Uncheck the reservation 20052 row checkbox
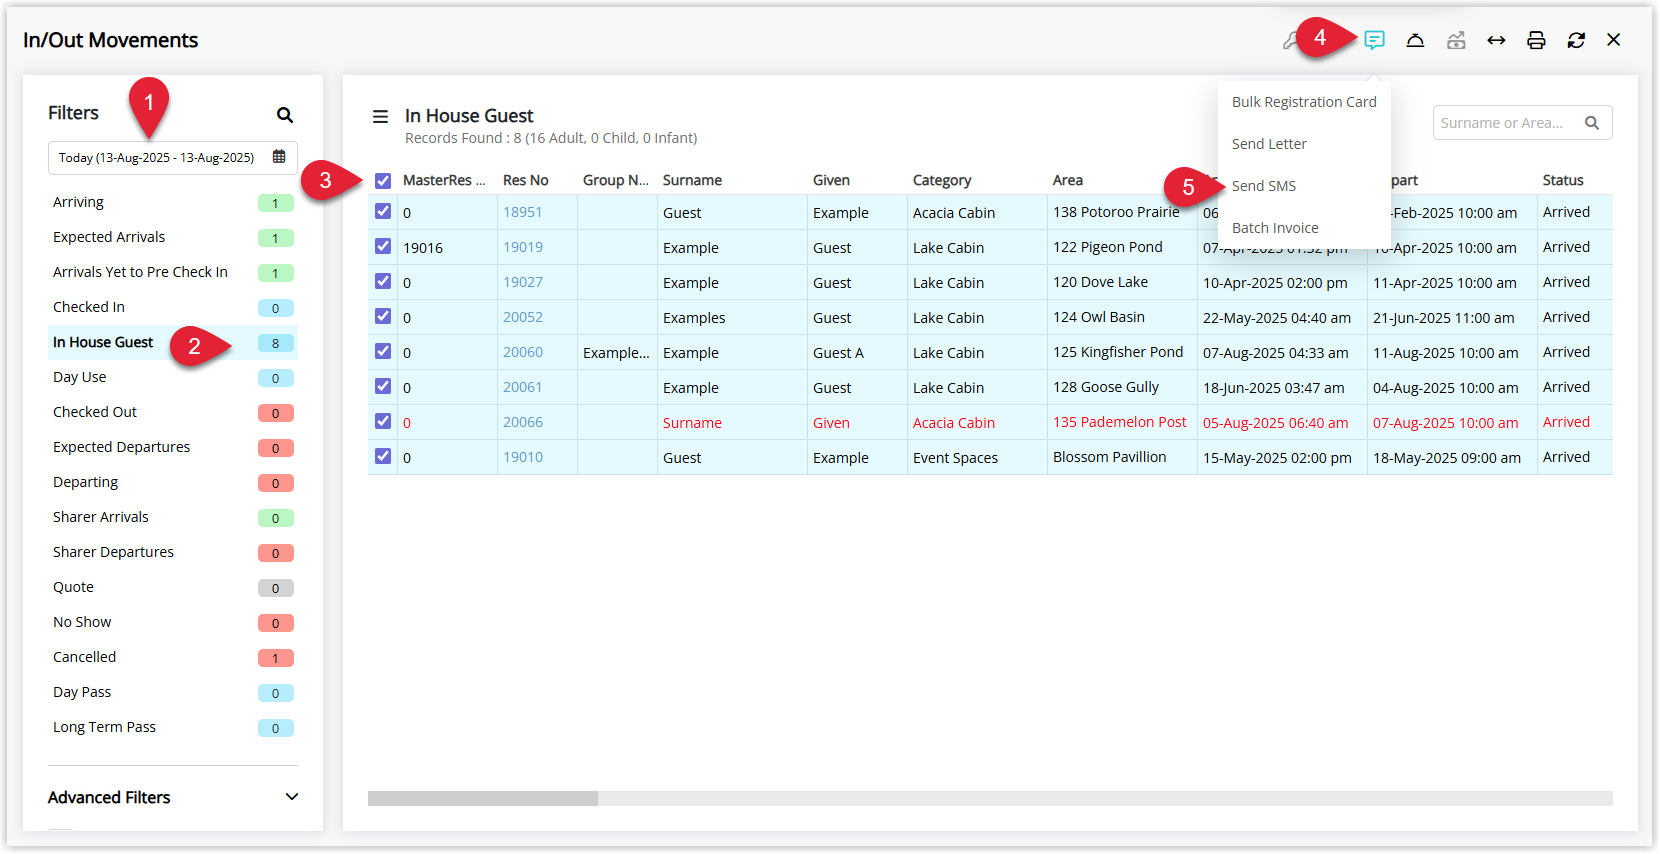The image size is (1660, 854). click(x=383, y=317)
